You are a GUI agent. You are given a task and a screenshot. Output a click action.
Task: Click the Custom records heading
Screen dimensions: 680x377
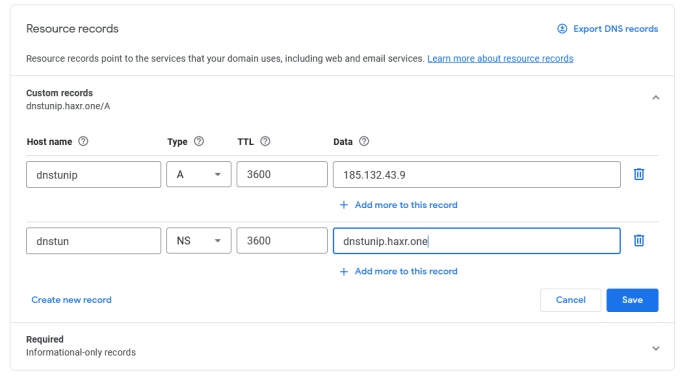[x=59, y=93]
